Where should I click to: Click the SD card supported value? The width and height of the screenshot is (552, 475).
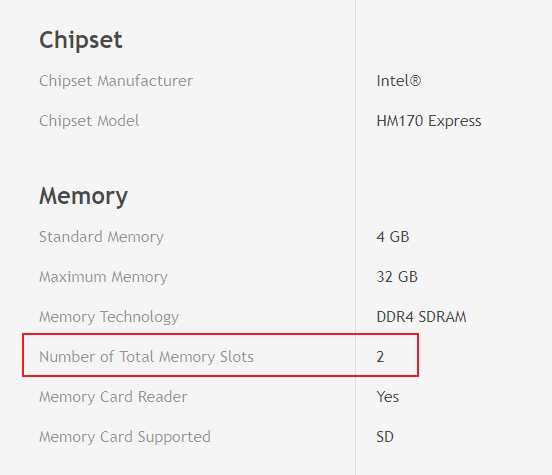385,437
